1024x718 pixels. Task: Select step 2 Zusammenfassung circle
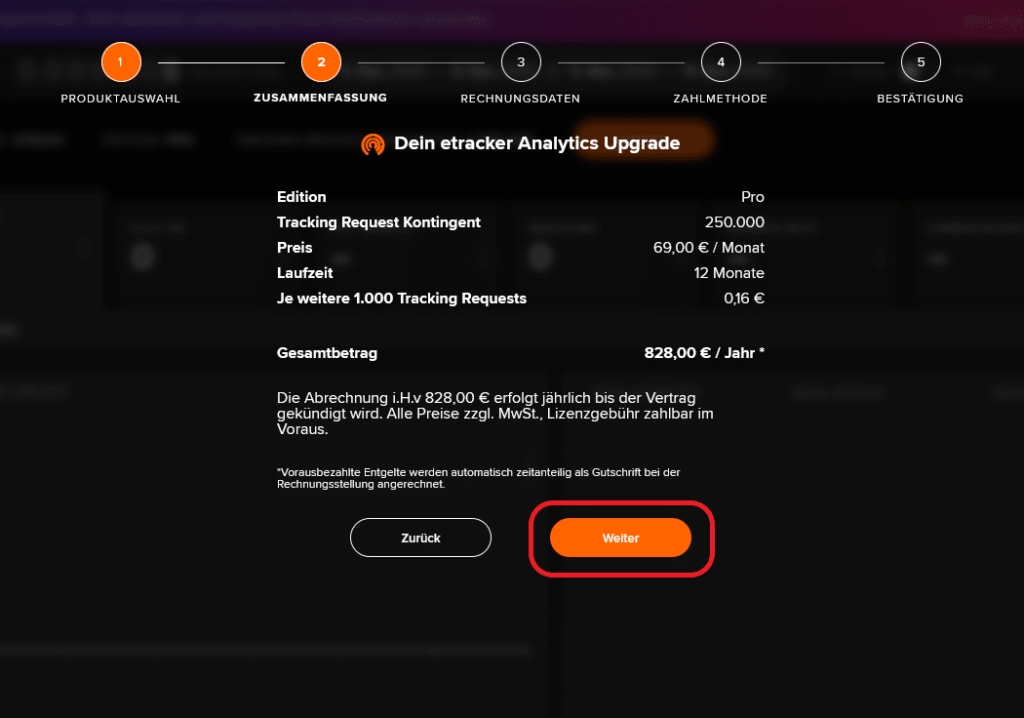point(321,62)
